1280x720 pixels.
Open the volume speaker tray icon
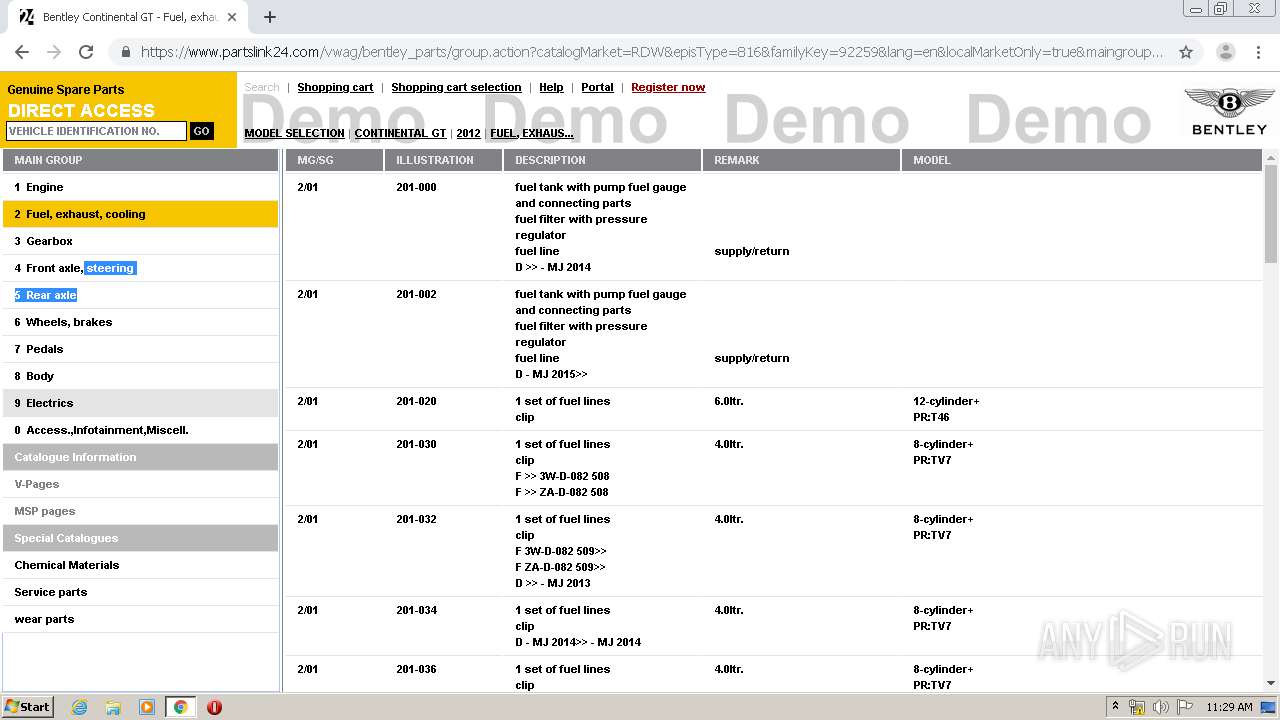1161,707
